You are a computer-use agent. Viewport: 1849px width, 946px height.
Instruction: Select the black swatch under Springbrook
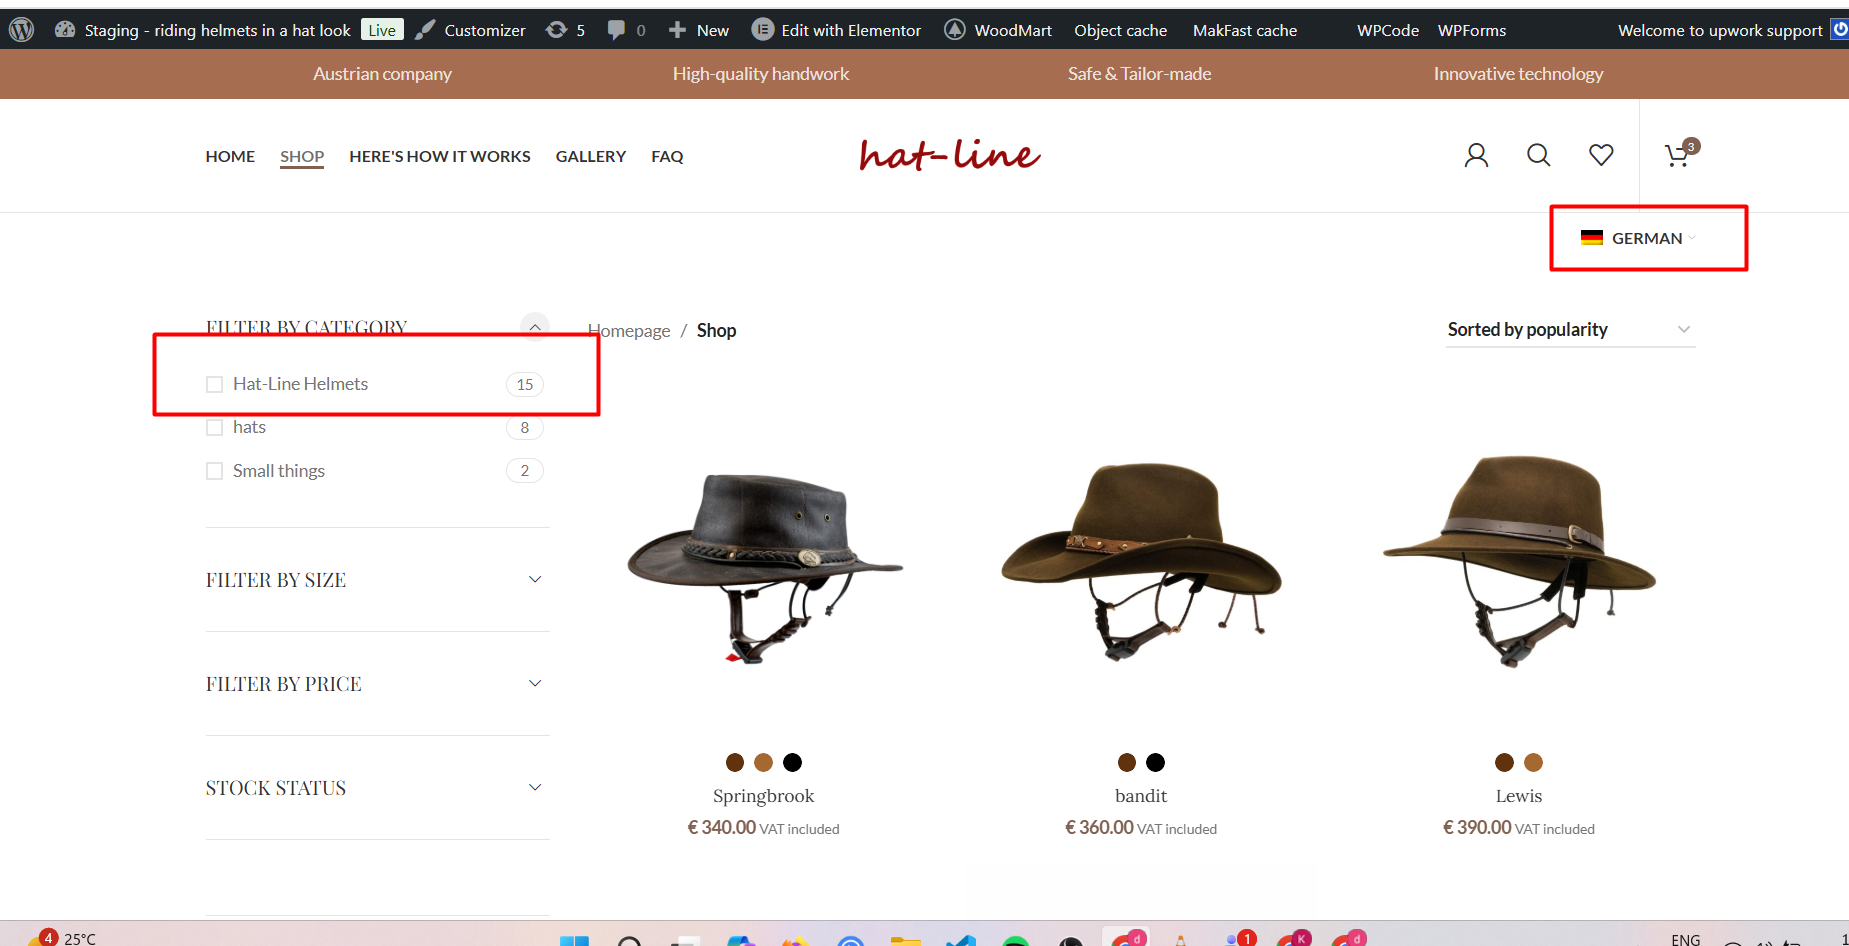(792, 763)
